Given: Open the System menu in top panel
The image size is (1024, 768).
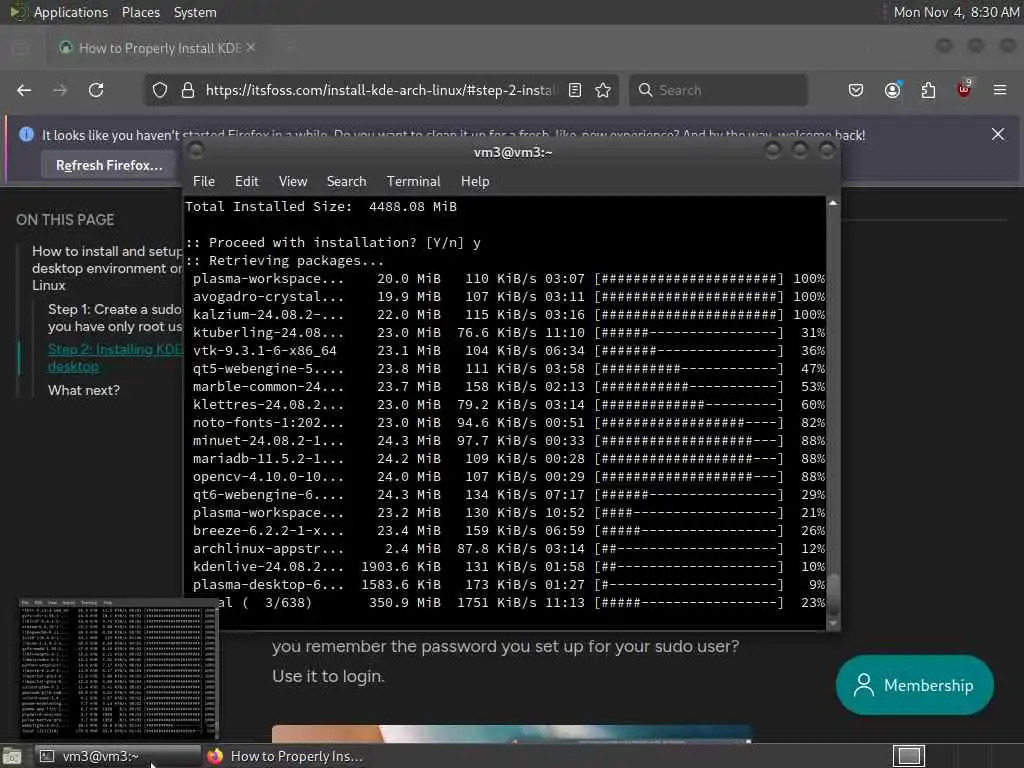Looking at the screenshot, I should pos(195,12).
